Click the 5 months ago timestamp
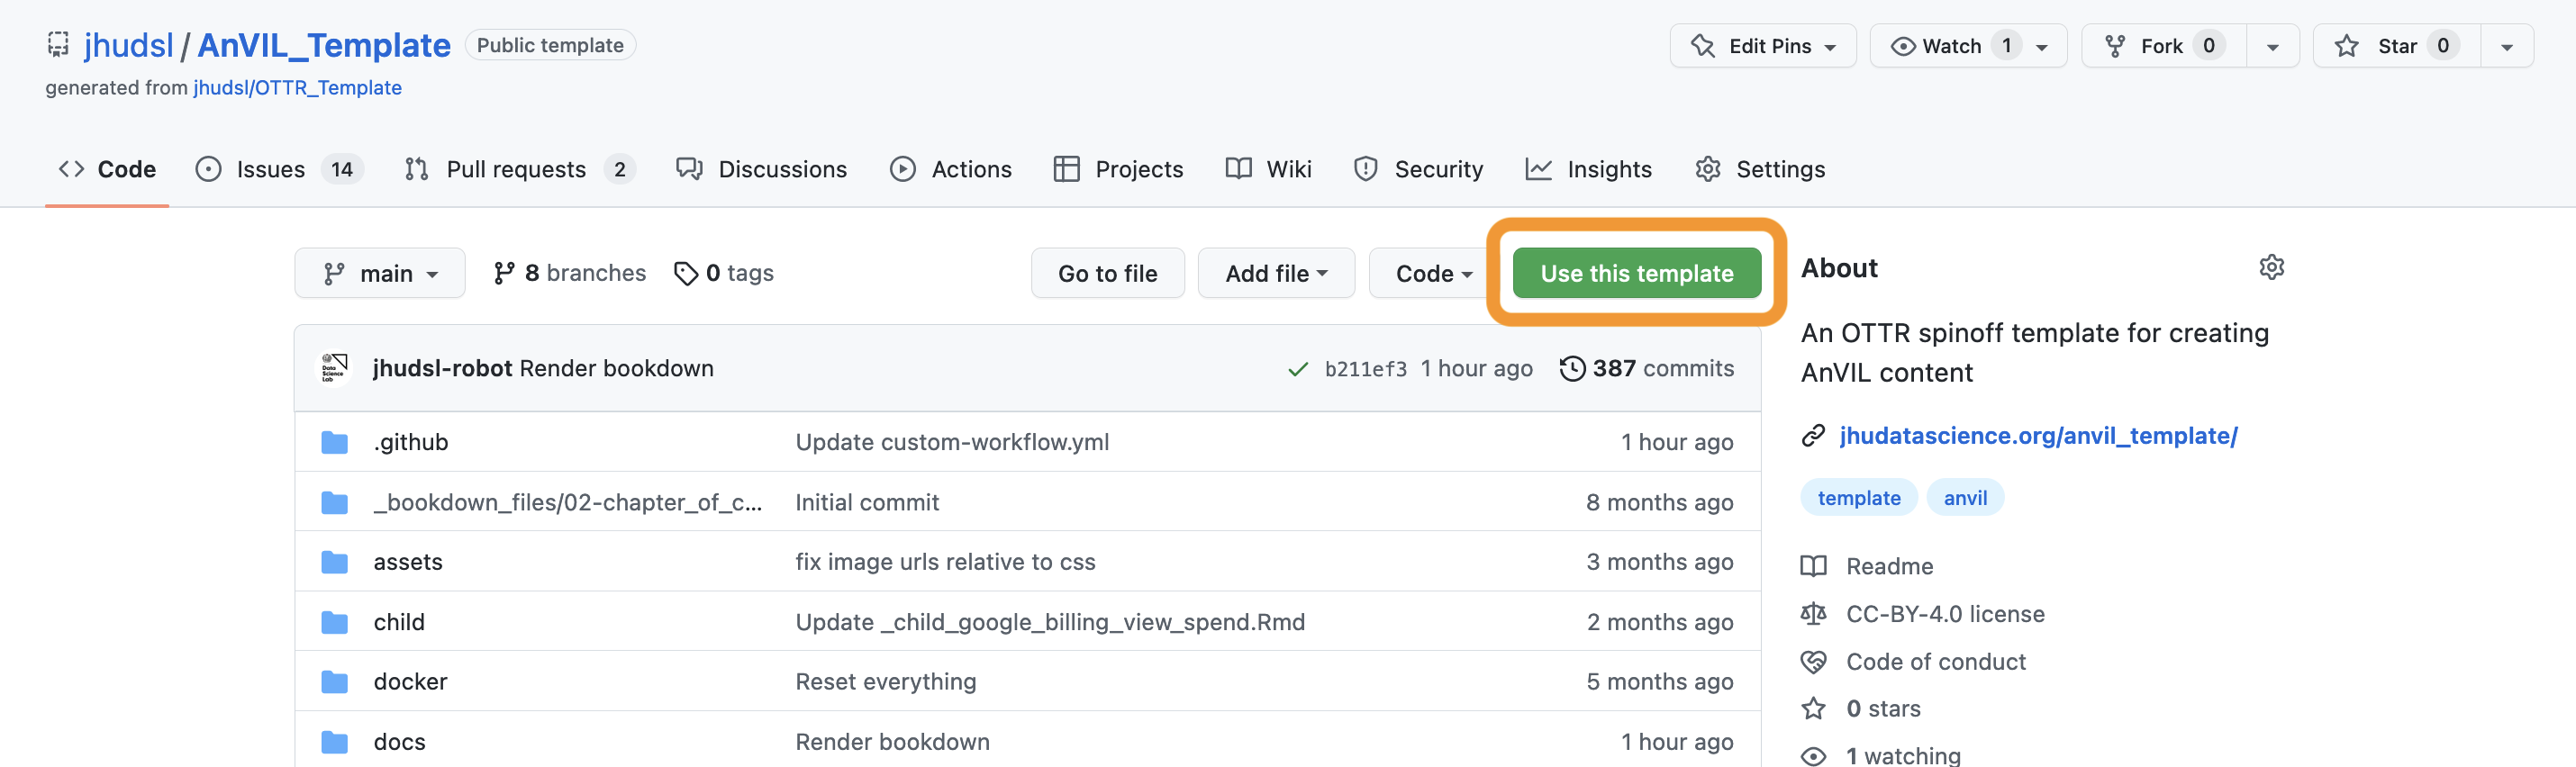This screenshot has height=767, width=2576. pos(1659,682)
